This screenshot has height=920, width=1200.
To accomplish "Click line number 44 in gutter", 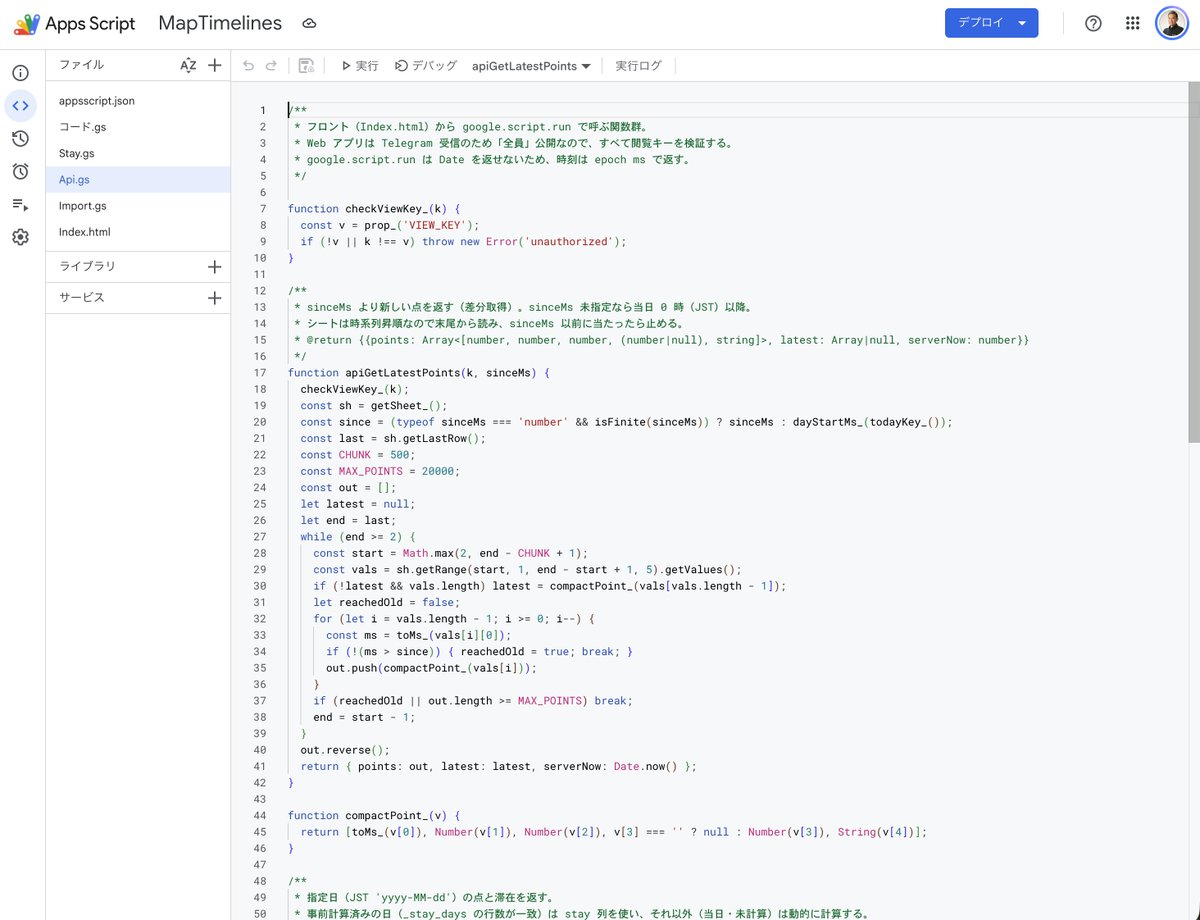I will (260, 815).
